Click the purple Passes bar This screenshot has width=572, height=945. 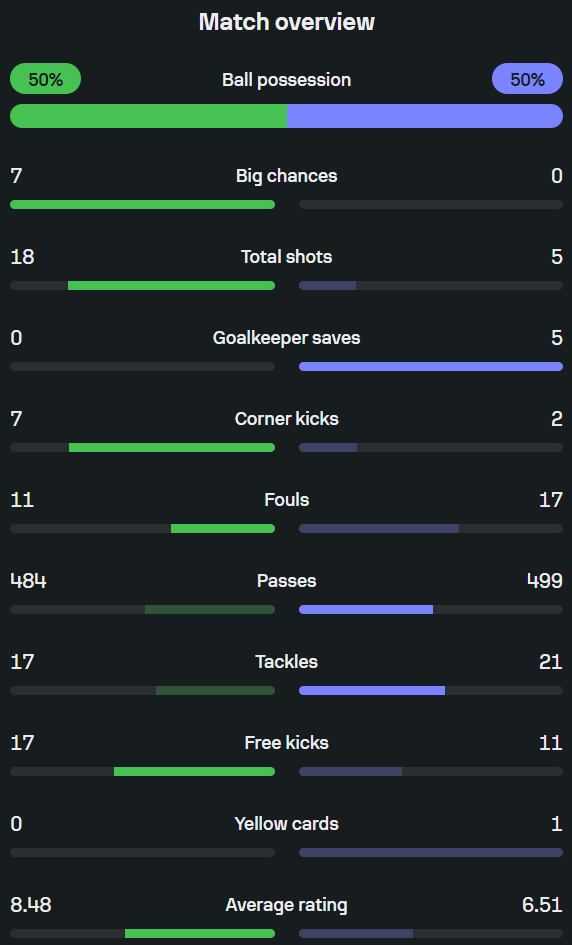coord(366,609)
